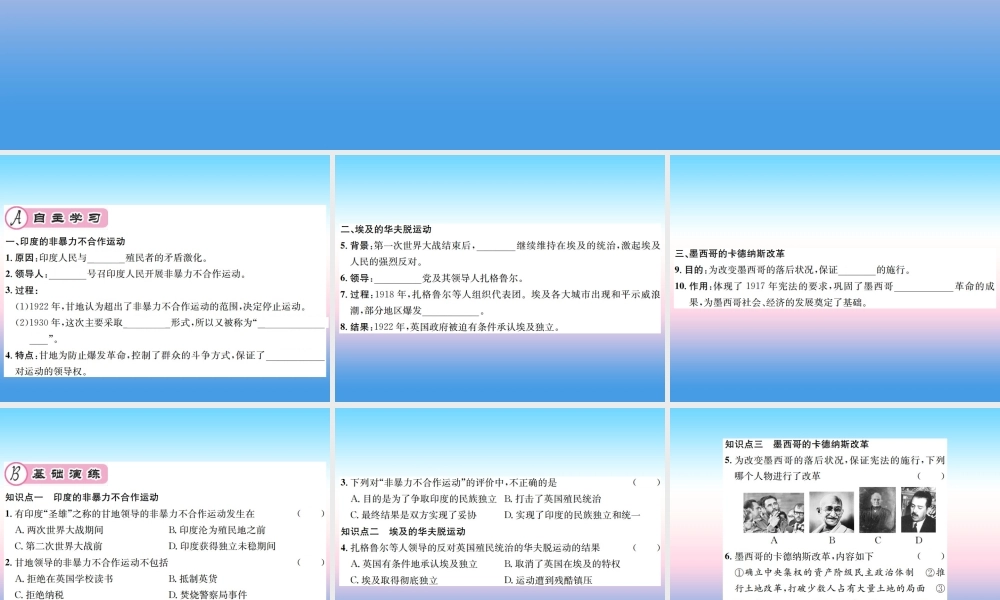Click heading 一、印度的非暴力不合作运动
Viewport: 1000px width, 600px height.
66,242
